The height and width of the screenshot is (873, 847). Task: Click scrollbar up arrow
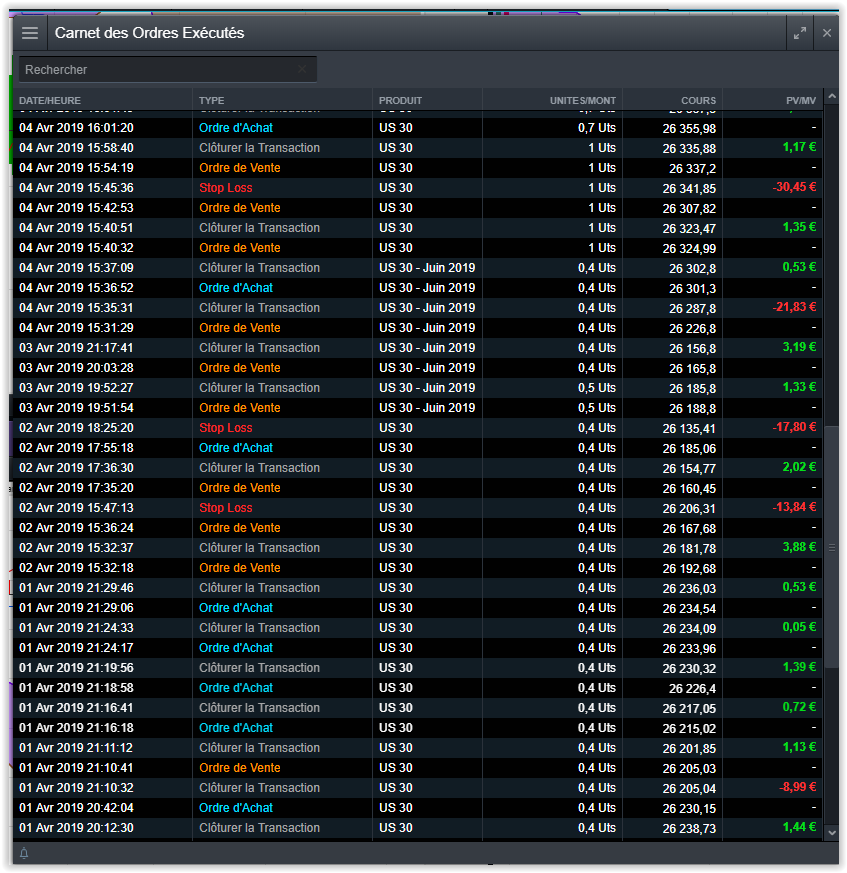click(831, 97)
